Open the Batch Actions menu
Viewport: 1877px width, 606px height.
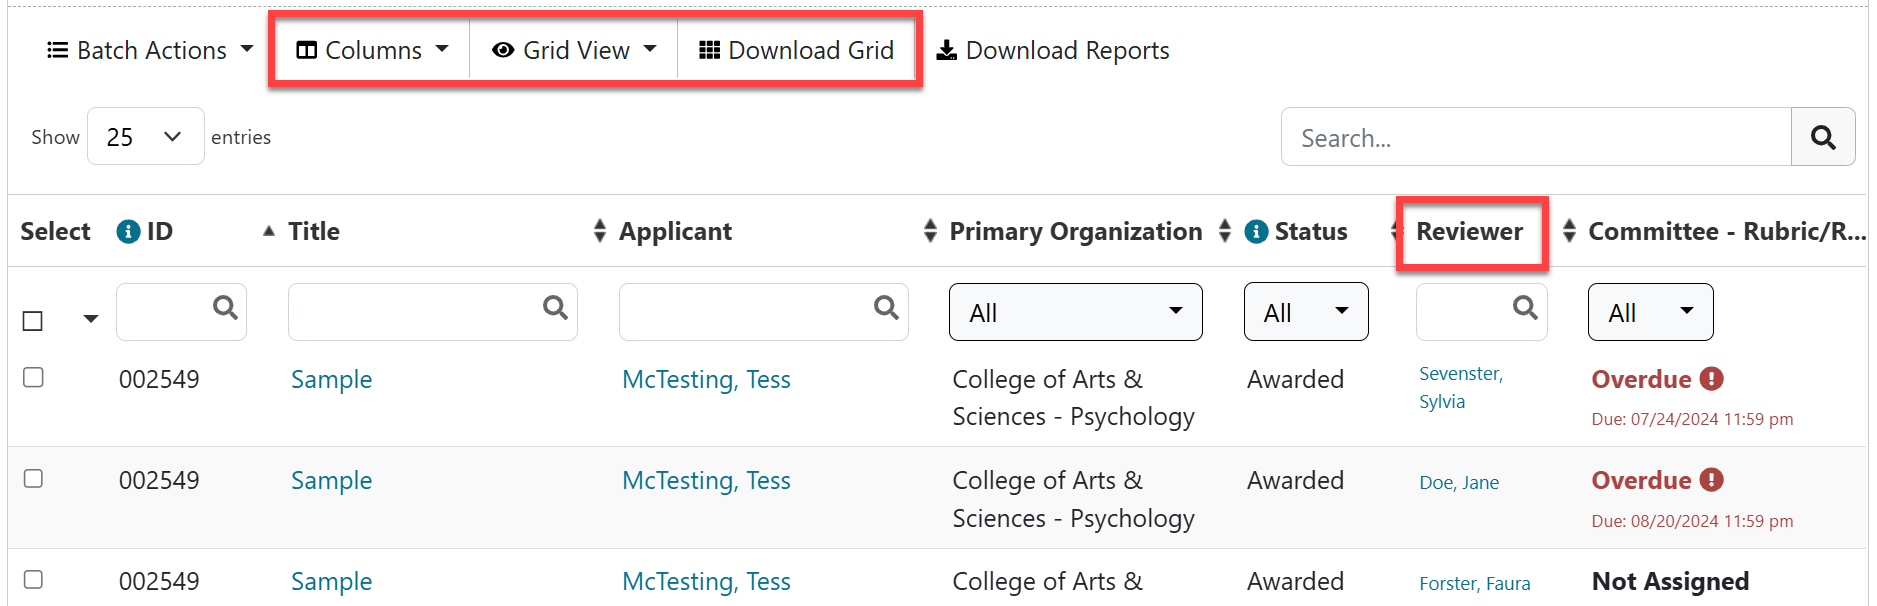150,50
